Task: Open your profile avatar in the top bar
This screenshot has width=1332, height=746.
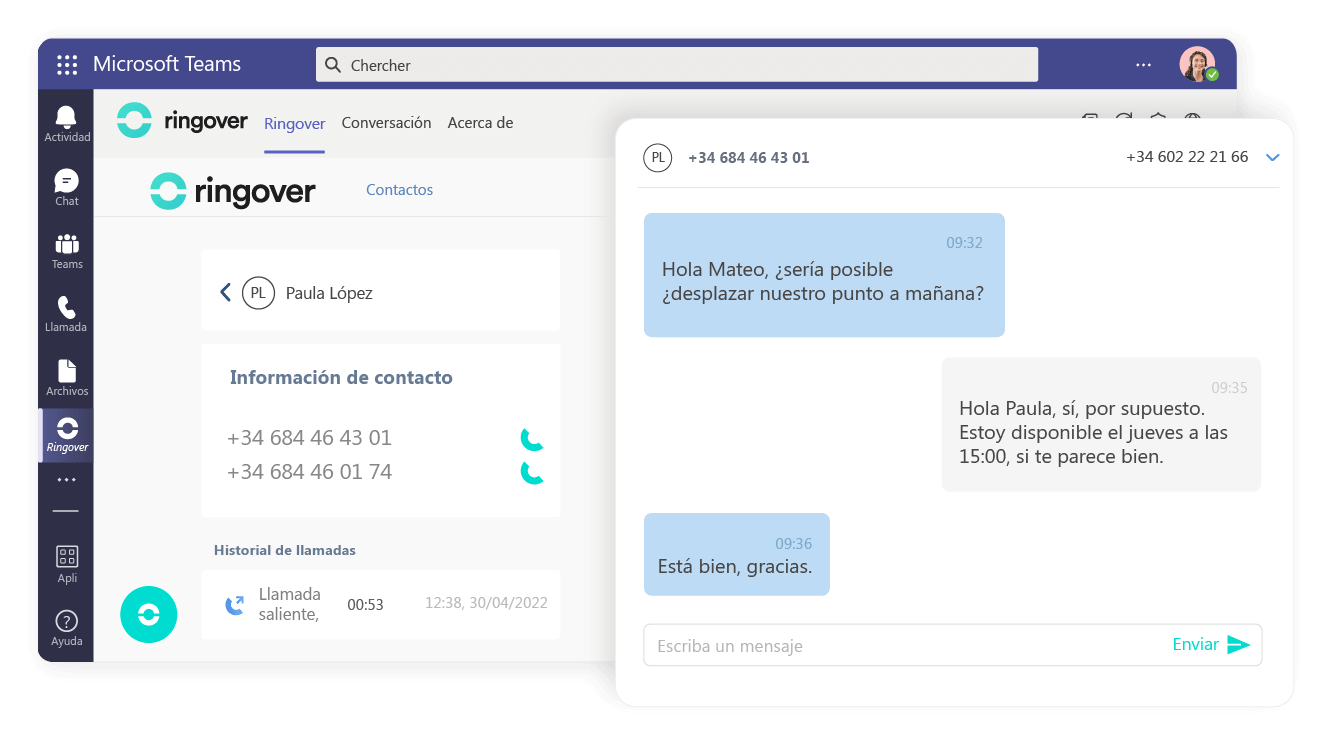Action: coord(1198,63)
